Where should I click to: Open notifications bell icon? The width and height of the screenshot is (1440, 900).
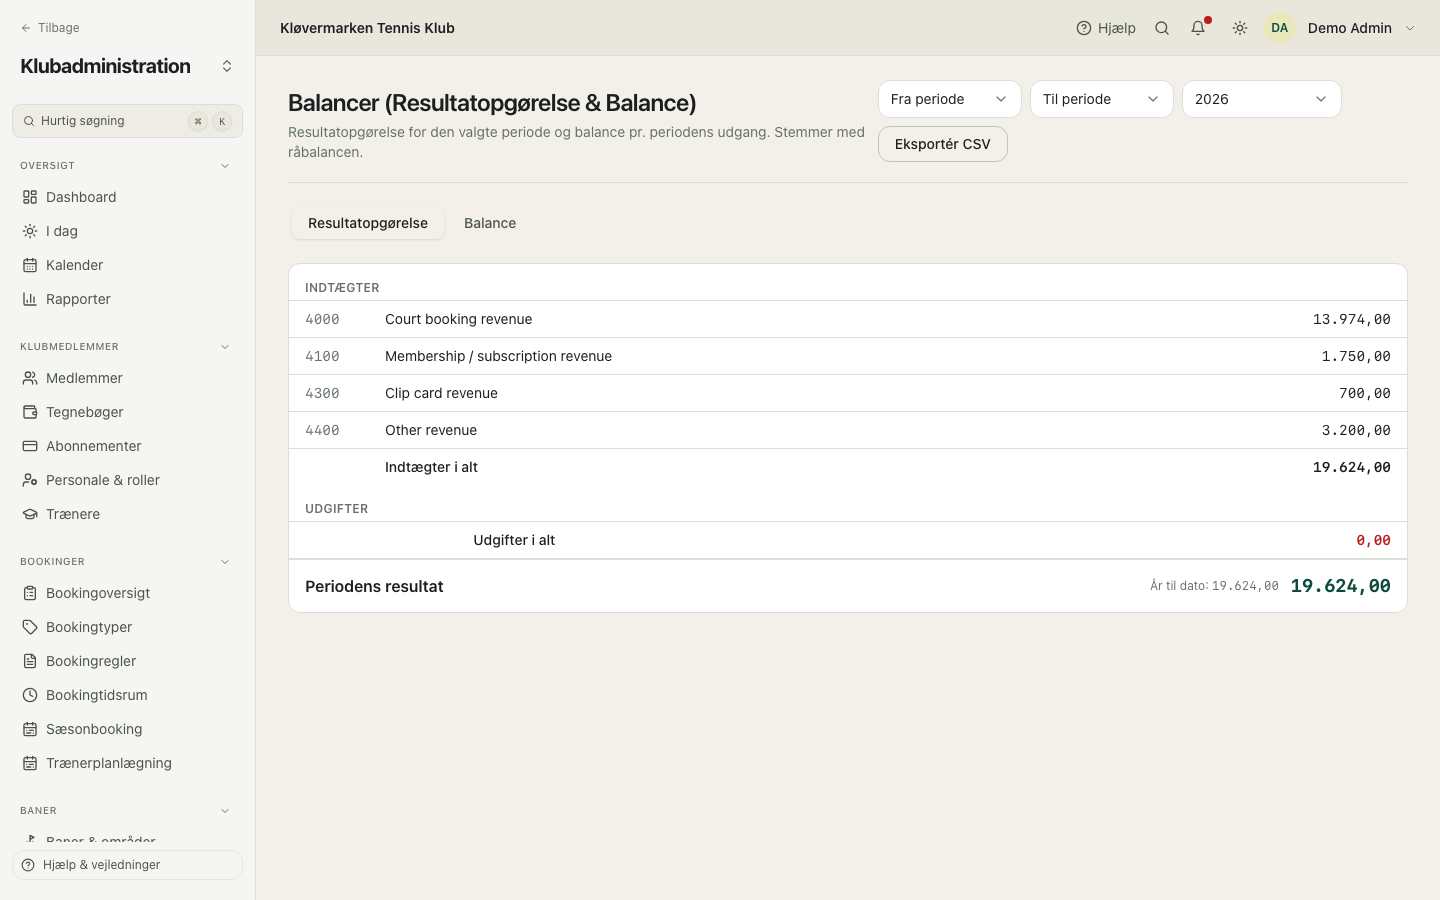[1198, 28]
